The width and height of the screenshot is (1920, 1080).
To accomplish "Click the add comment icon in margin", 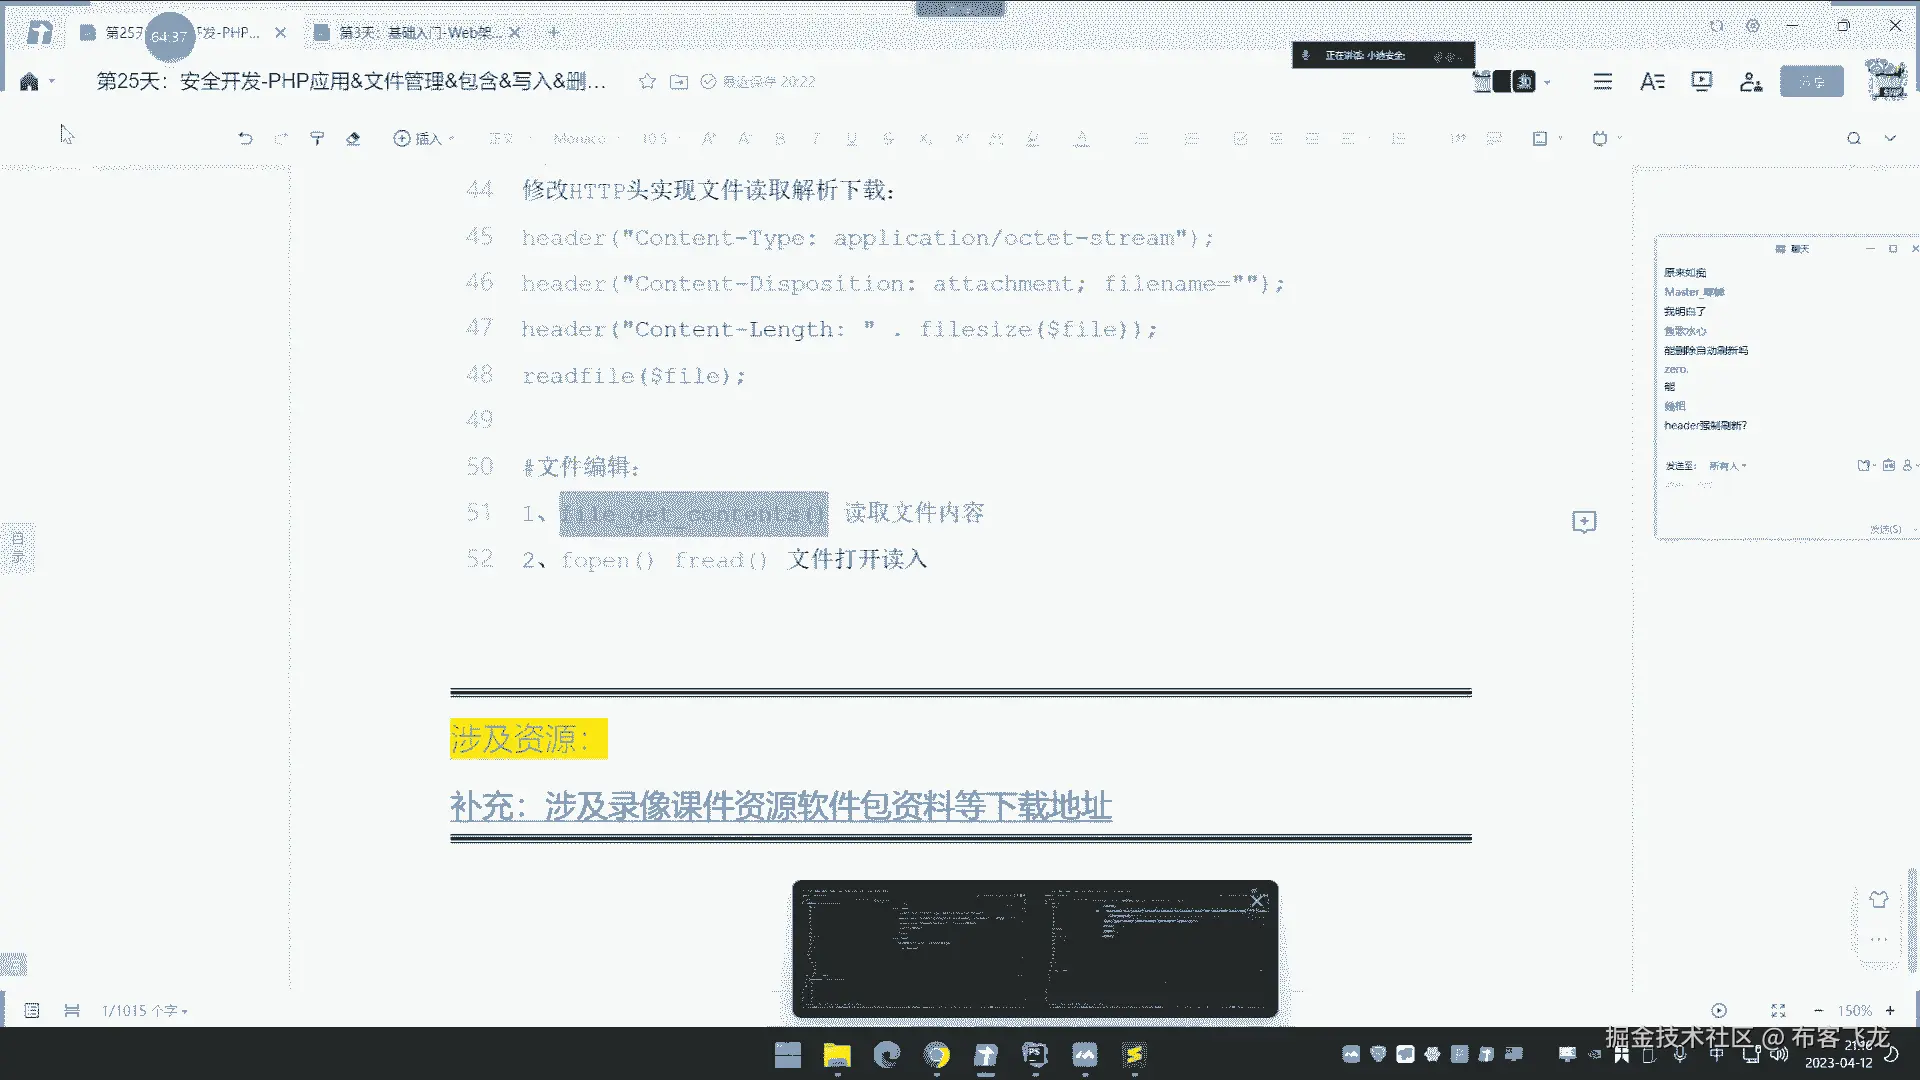I will click(x=1584, y=522).
